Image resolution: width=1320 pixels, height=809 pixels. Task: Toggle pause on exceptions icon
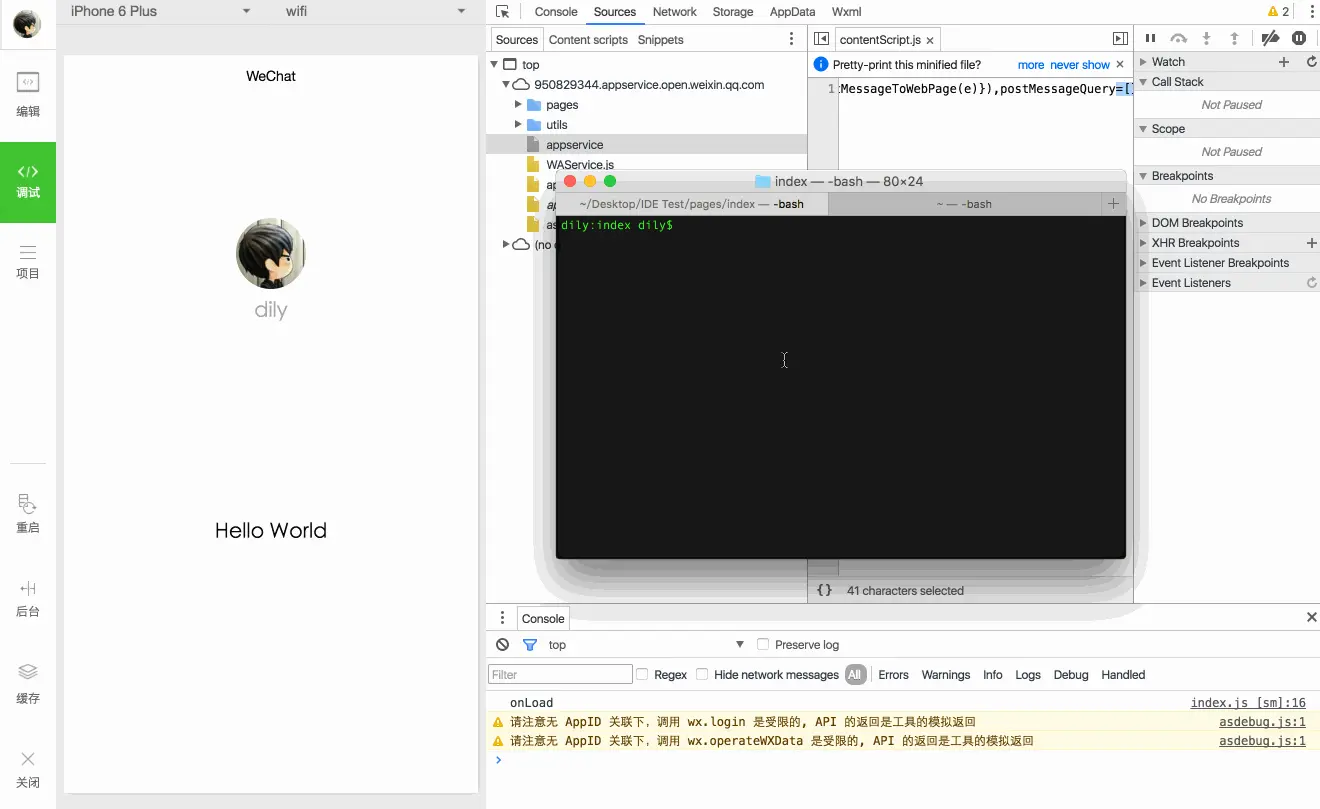point(1299,38)
